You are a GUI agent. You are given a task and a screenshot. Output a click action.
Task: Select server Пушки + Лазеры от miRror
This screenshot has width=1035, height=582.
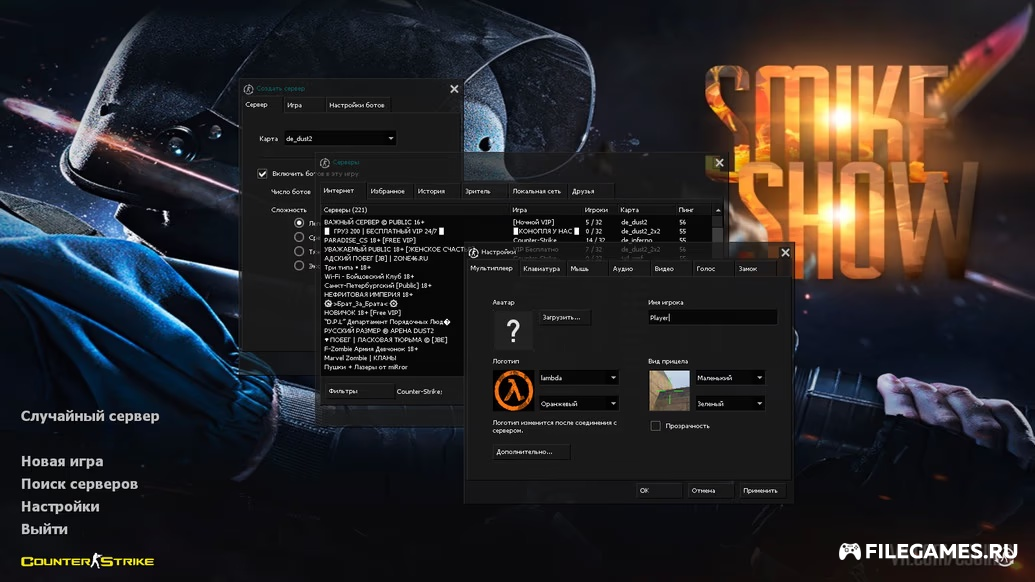[x=393, y=368]
